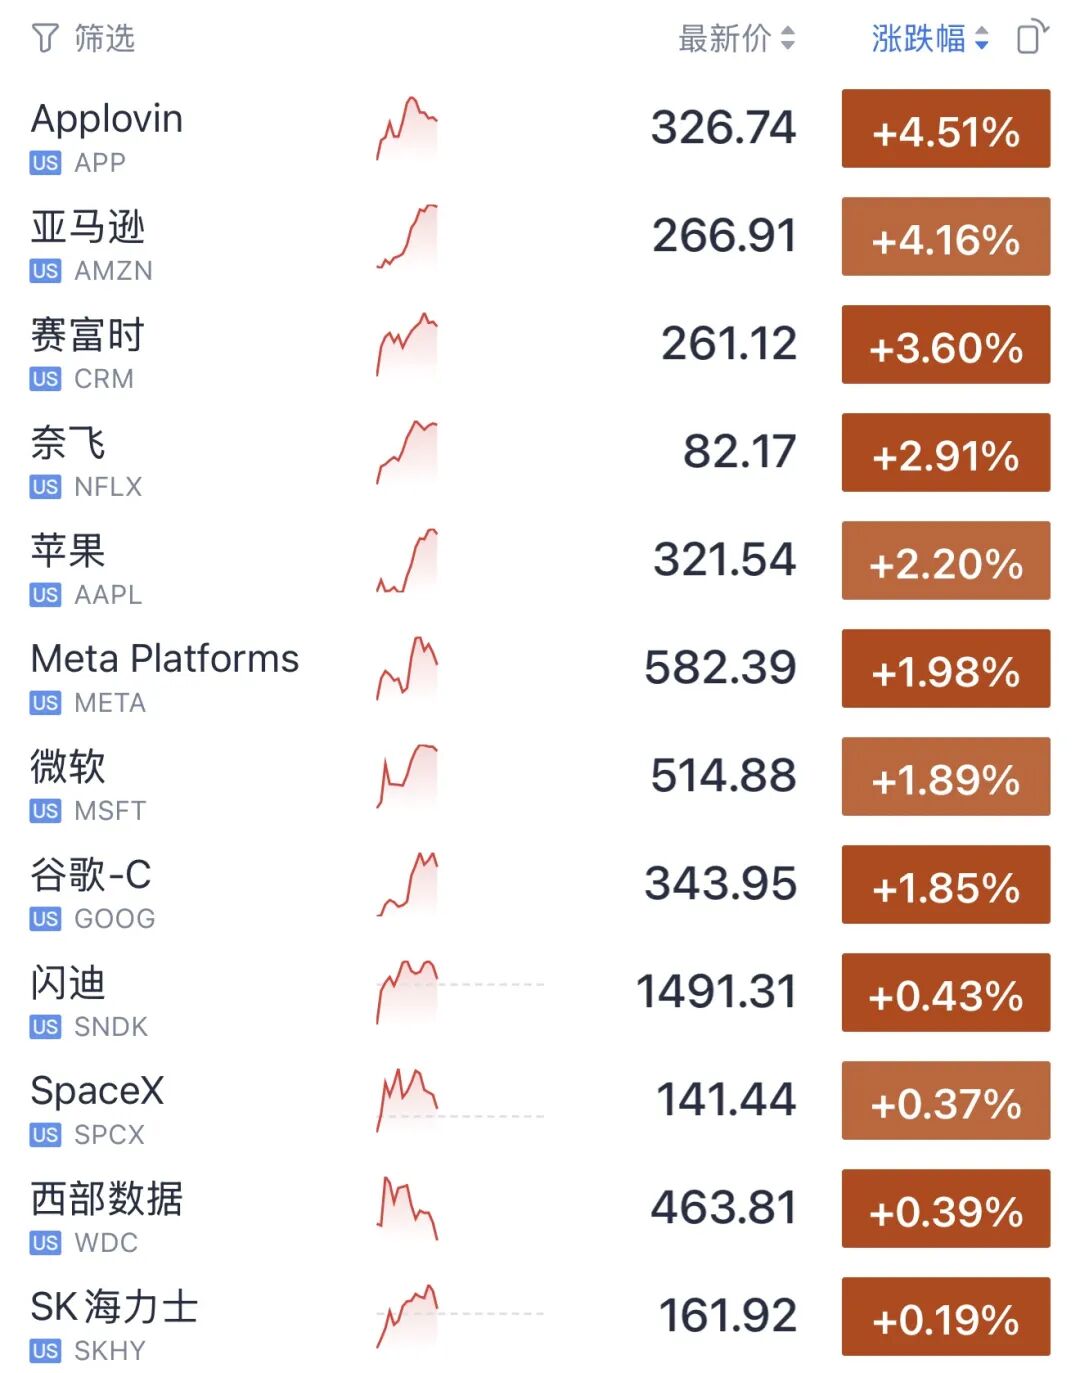This screenshot has width=1080, height=1373.
Task: Open 谷歌-C GOOG stock details
Action: click(540, 884)
